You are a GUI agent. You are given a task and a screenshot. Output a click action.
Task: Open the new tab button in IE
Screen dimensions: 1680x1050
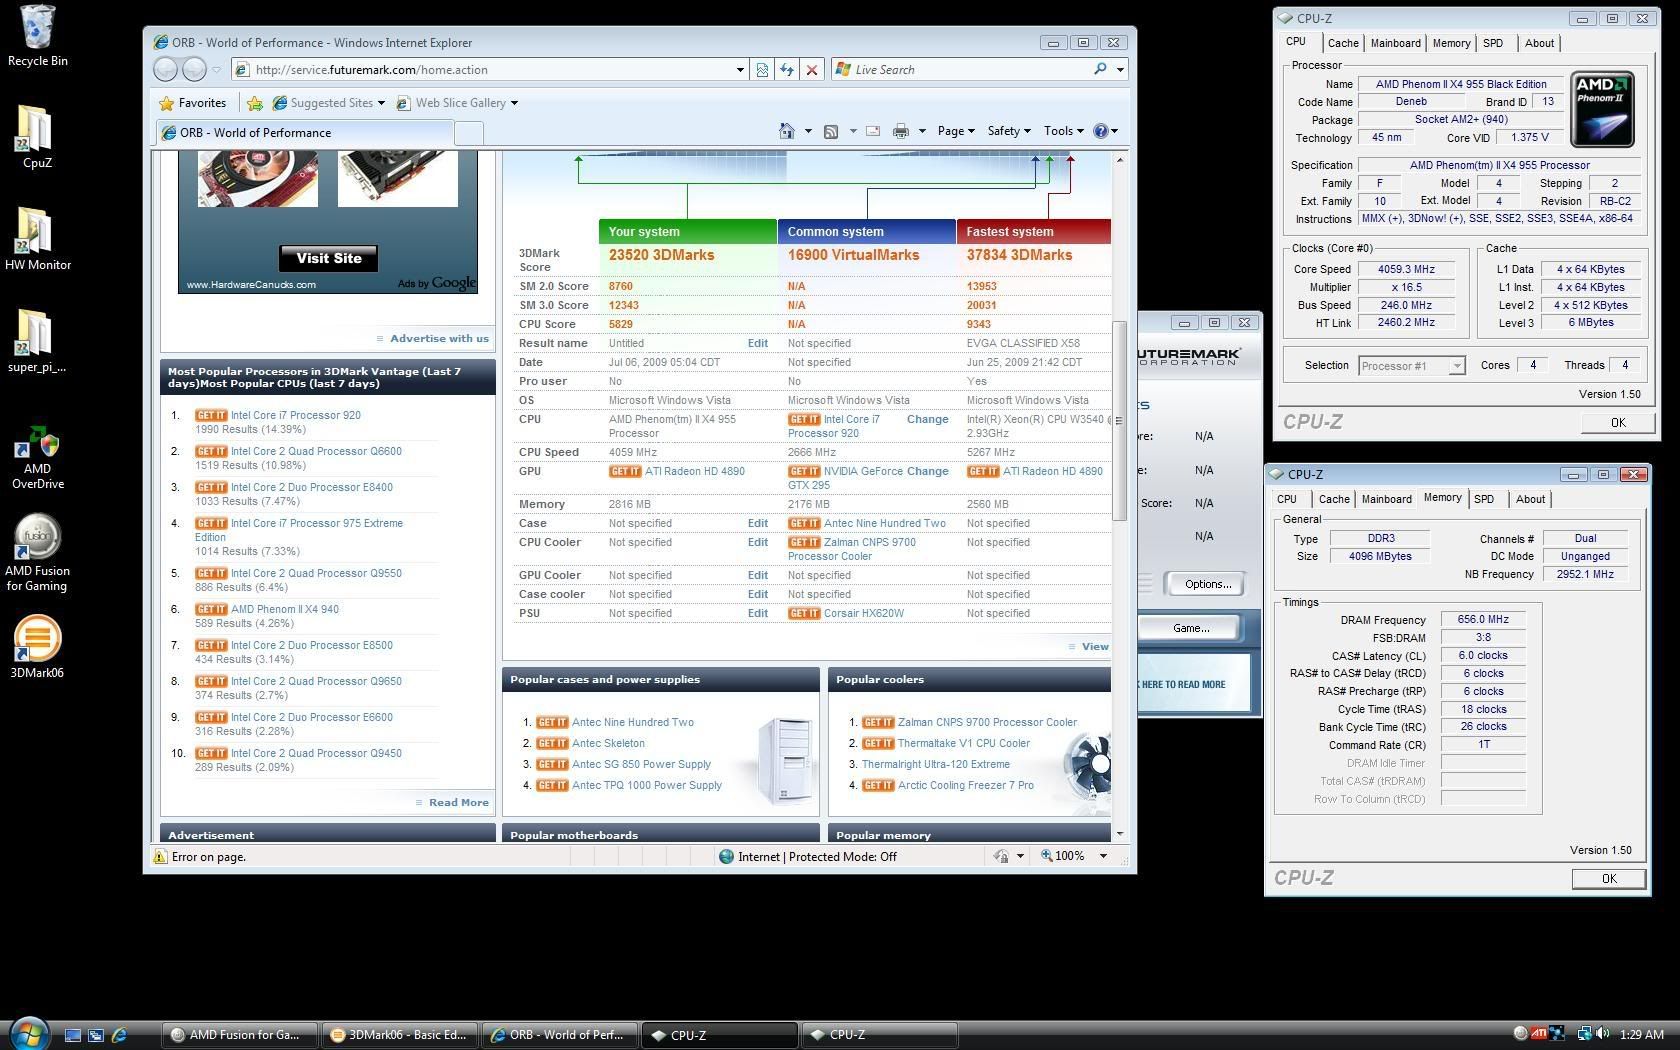(x=469, y=132)
